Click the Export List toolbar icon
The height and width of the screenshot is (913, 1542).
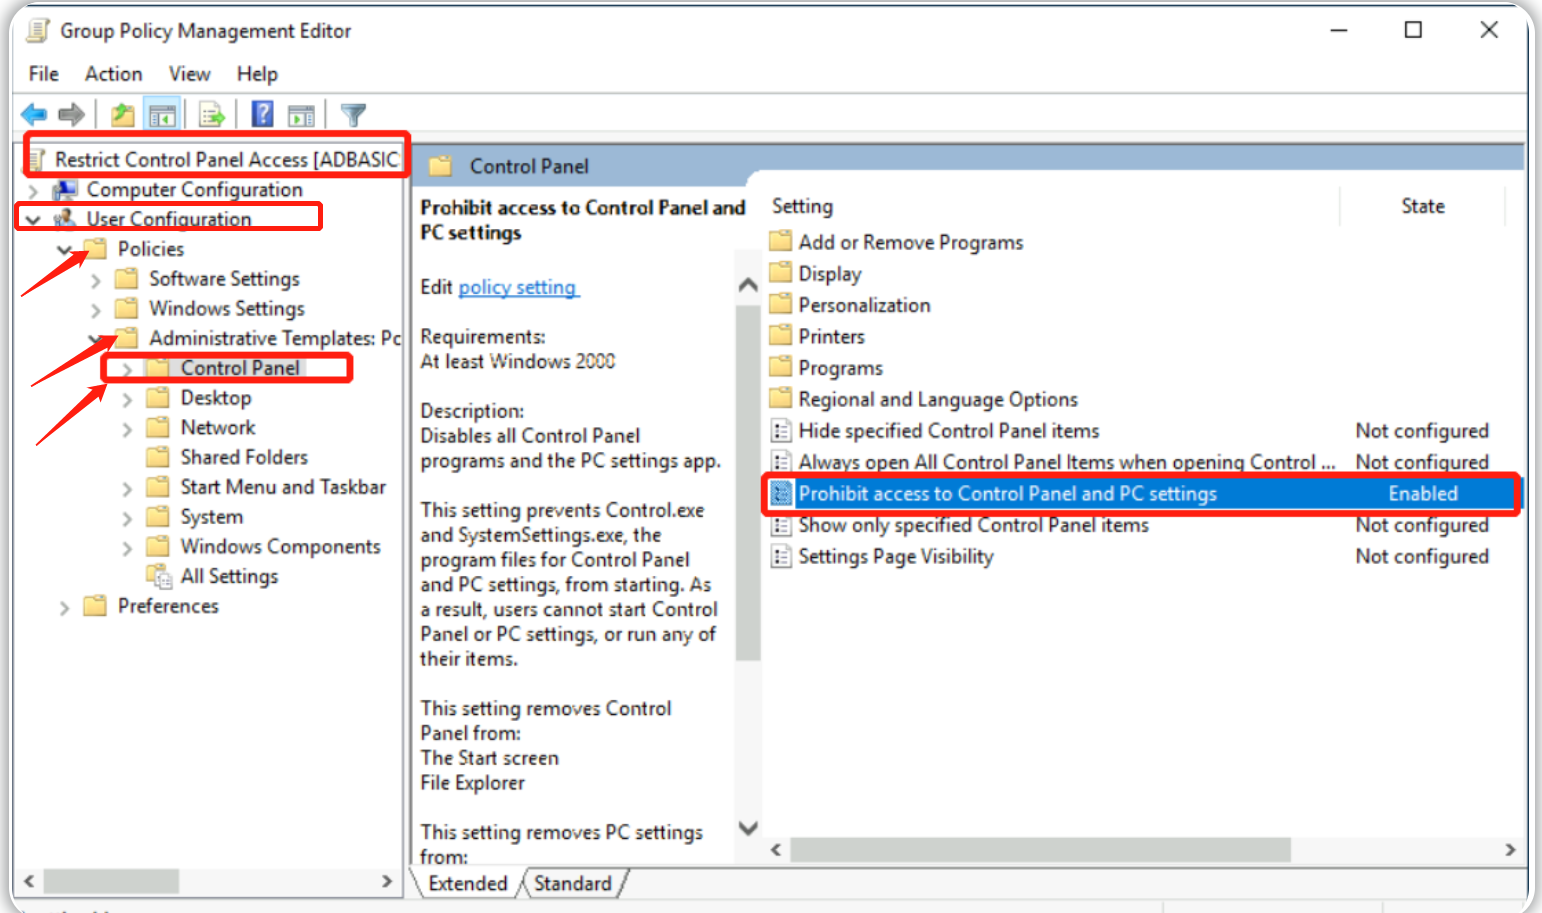click(211, 115)
